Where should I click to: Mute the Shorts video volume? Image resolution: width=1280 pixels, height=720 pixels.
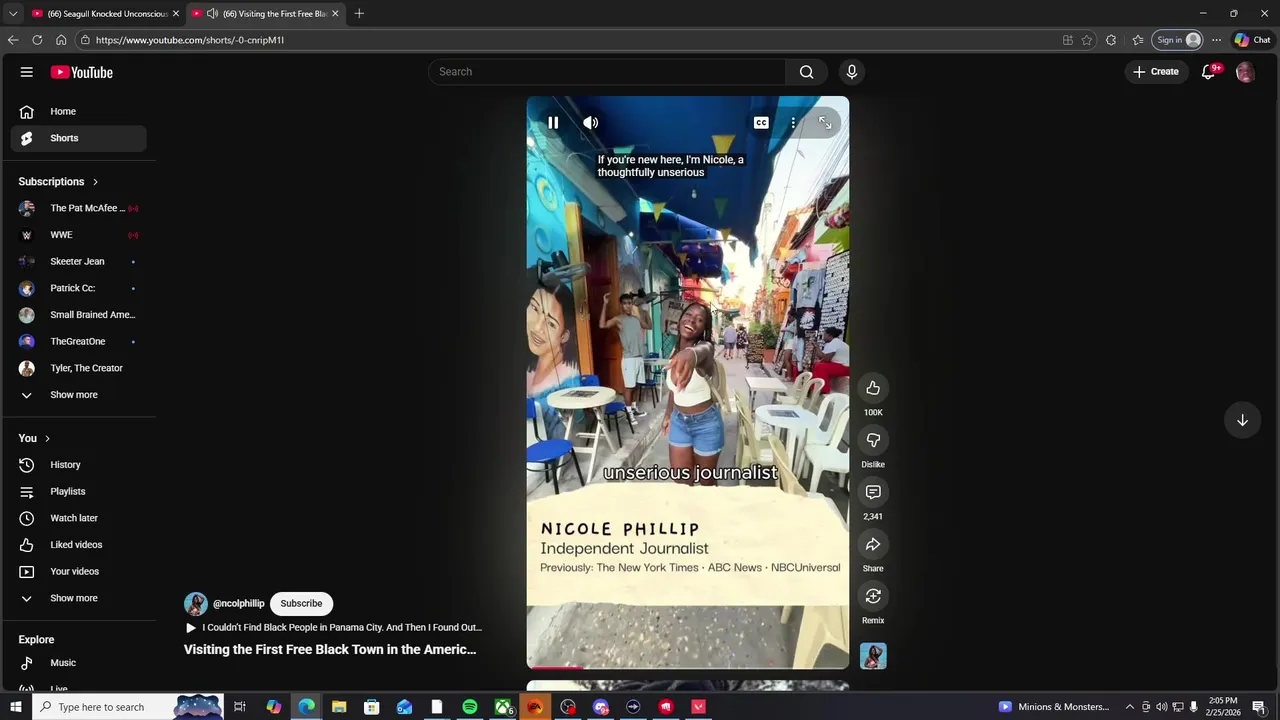(x=591, y=123)
